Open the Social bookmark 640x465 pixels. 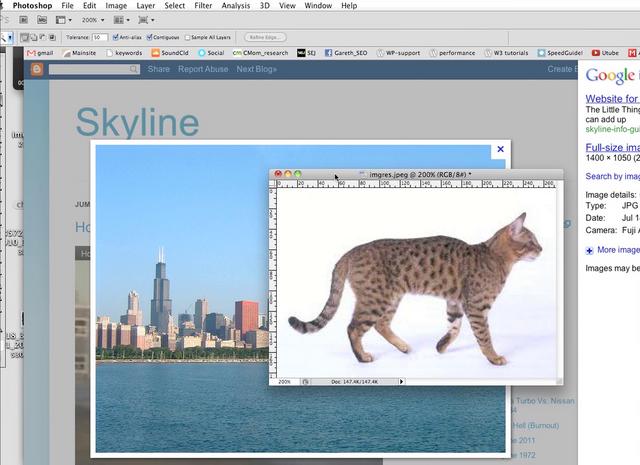(x=211, y=53)
